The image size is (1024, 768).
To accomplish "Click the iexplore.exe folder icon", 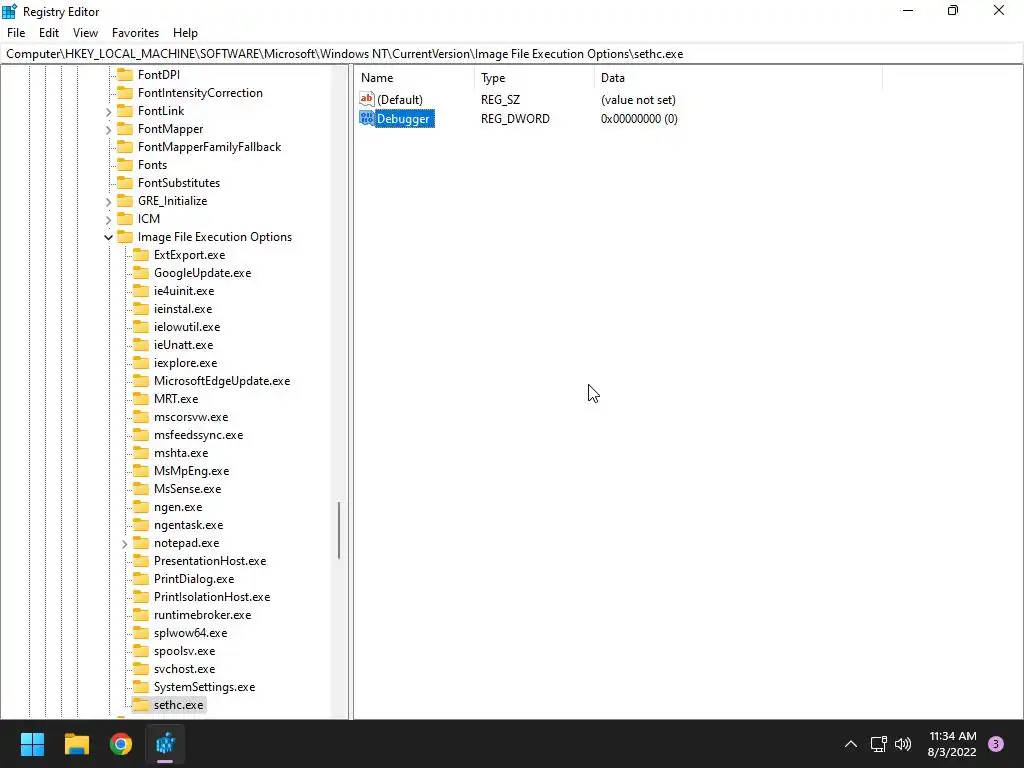I will pos(141,363).
